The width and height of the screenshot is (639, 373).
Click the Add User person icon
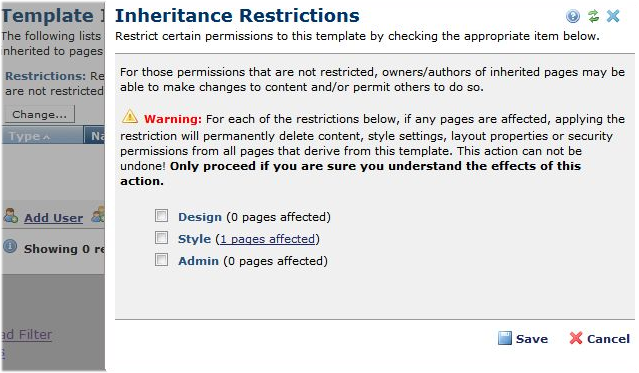pos(11,216)
